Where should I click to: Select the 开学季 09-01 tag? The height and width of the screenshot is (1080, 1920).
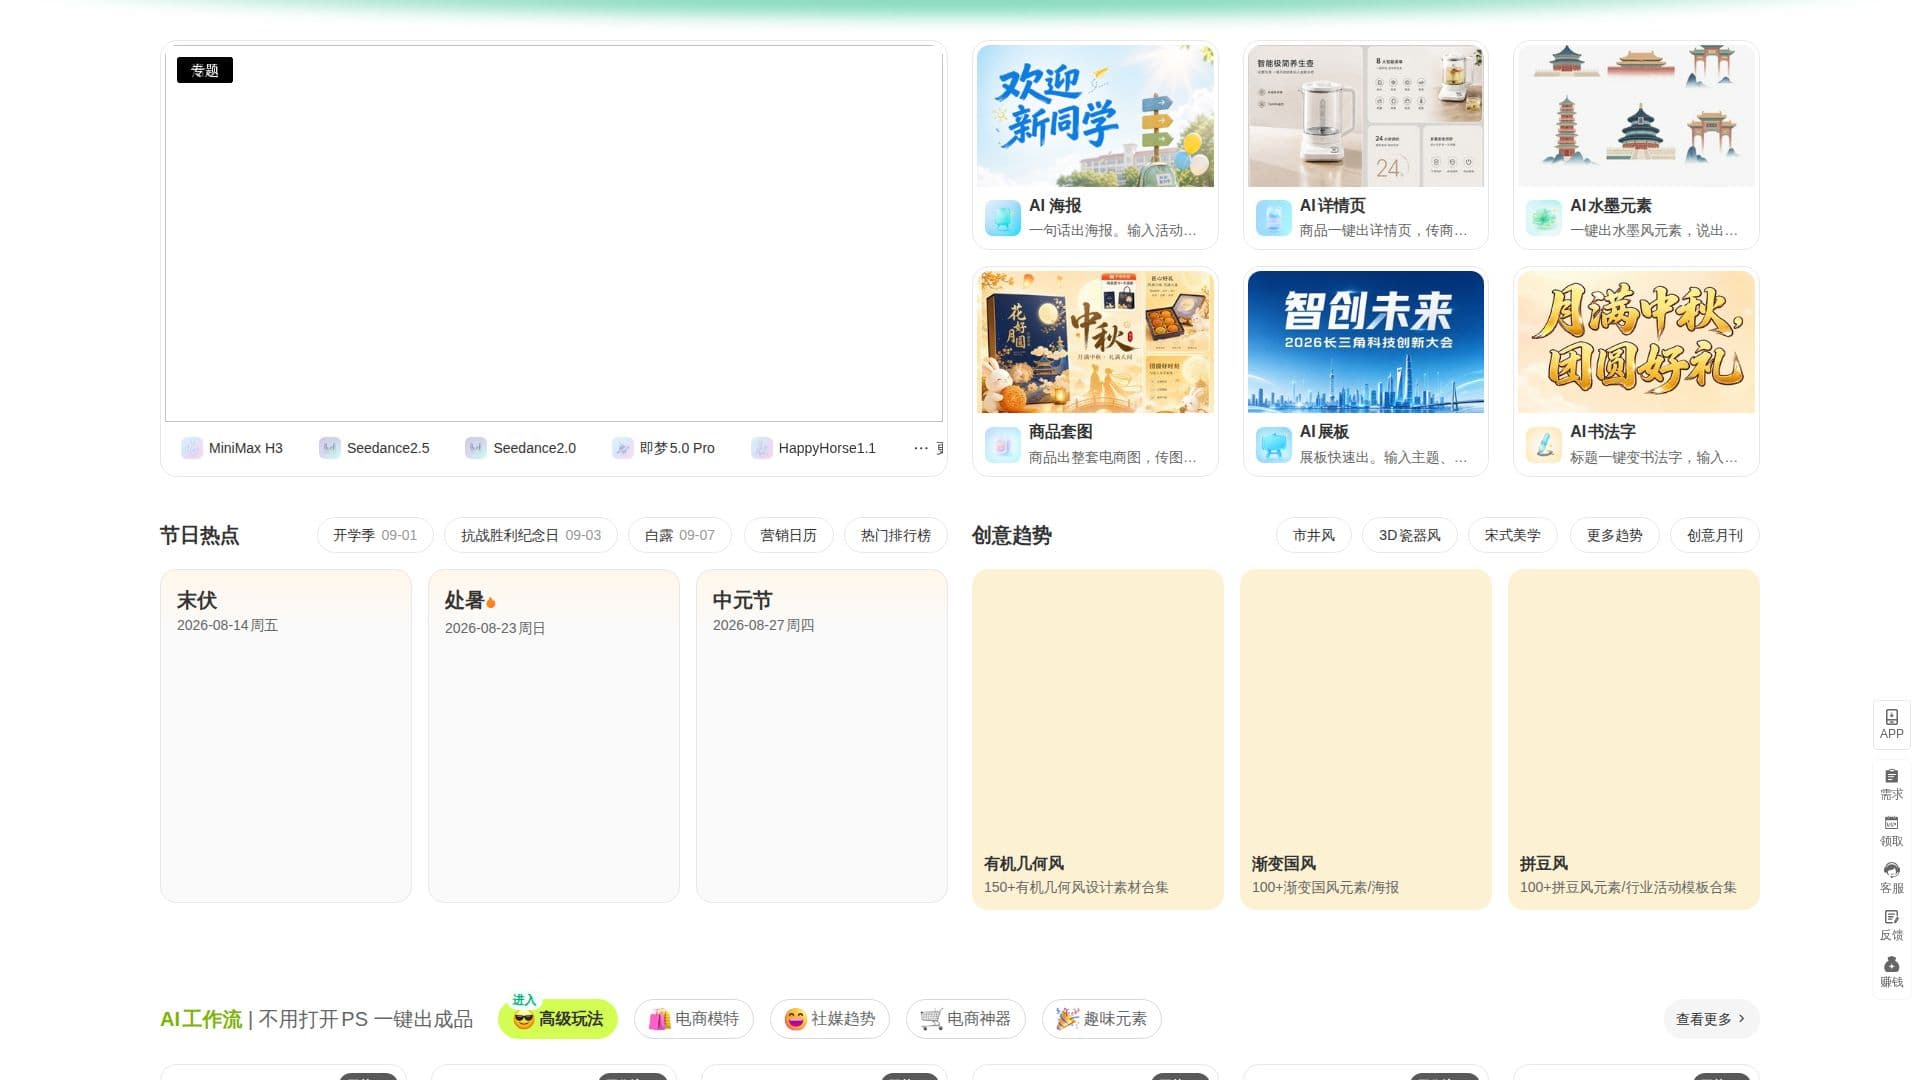[375, 535]
